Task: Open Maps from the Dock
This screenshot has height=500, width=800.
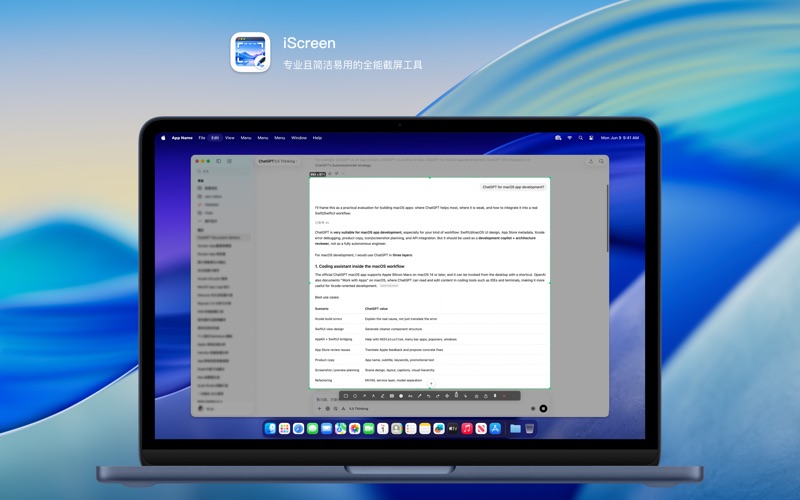Action: 340,429
